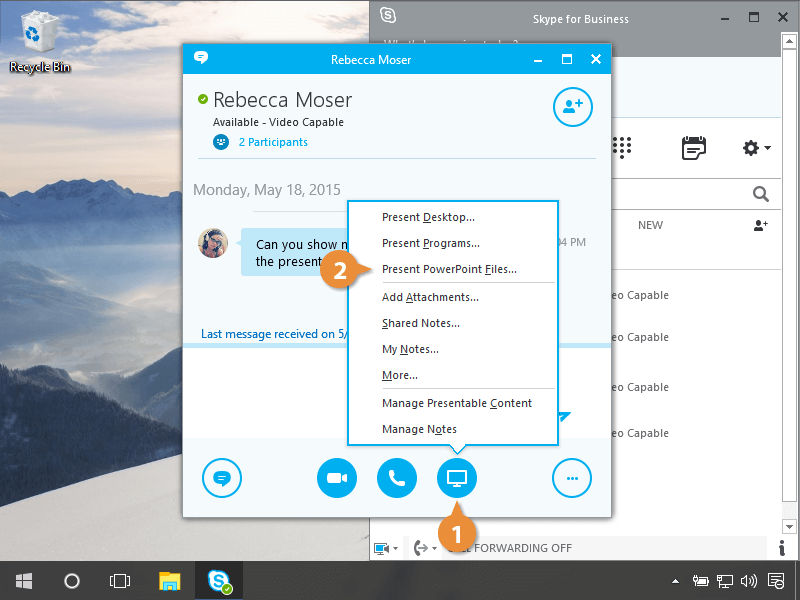Start an audio call with phone button
Viewport: 800px width, 600px height.
tap(397, 478)
